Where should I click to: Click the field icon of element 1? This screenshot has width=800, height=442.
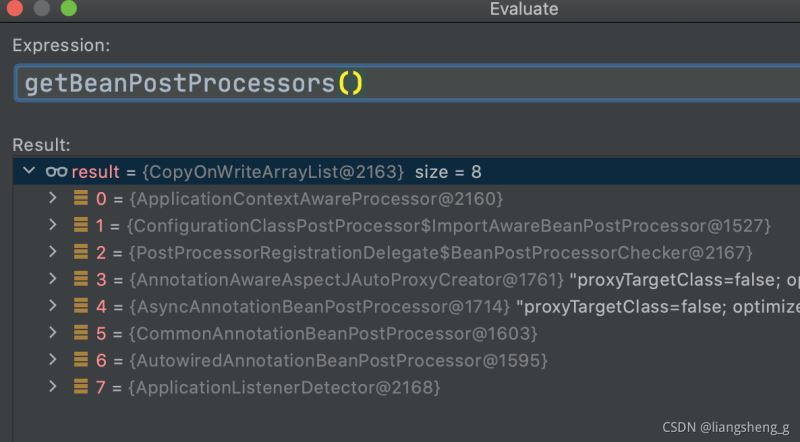coord(81,225)
